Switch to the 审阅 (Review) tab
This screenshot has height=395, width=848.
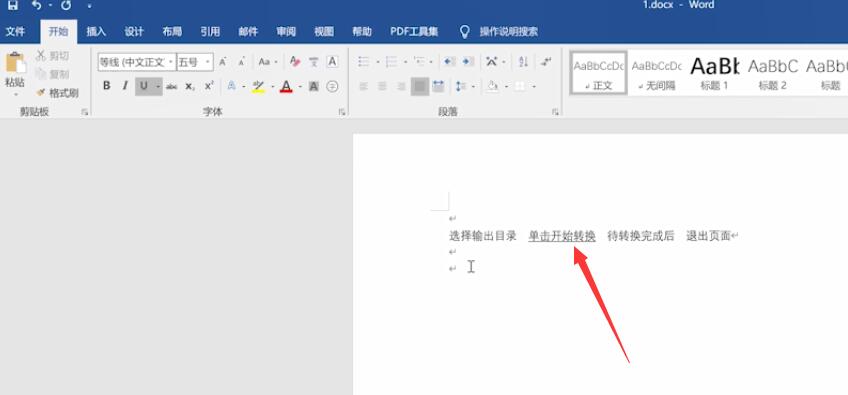[x=286, y=32]
